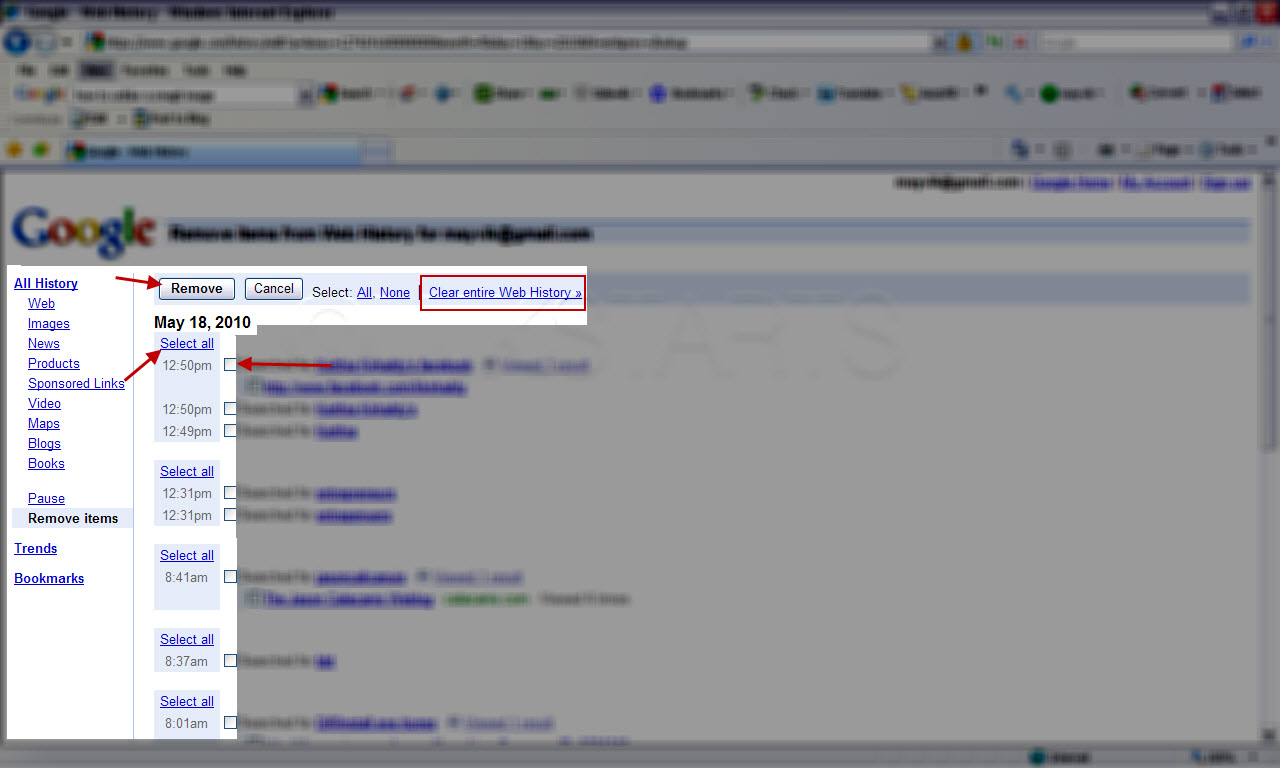1280x768 pixels.
Task: Filter history by Products
Action: click(54, 364)
